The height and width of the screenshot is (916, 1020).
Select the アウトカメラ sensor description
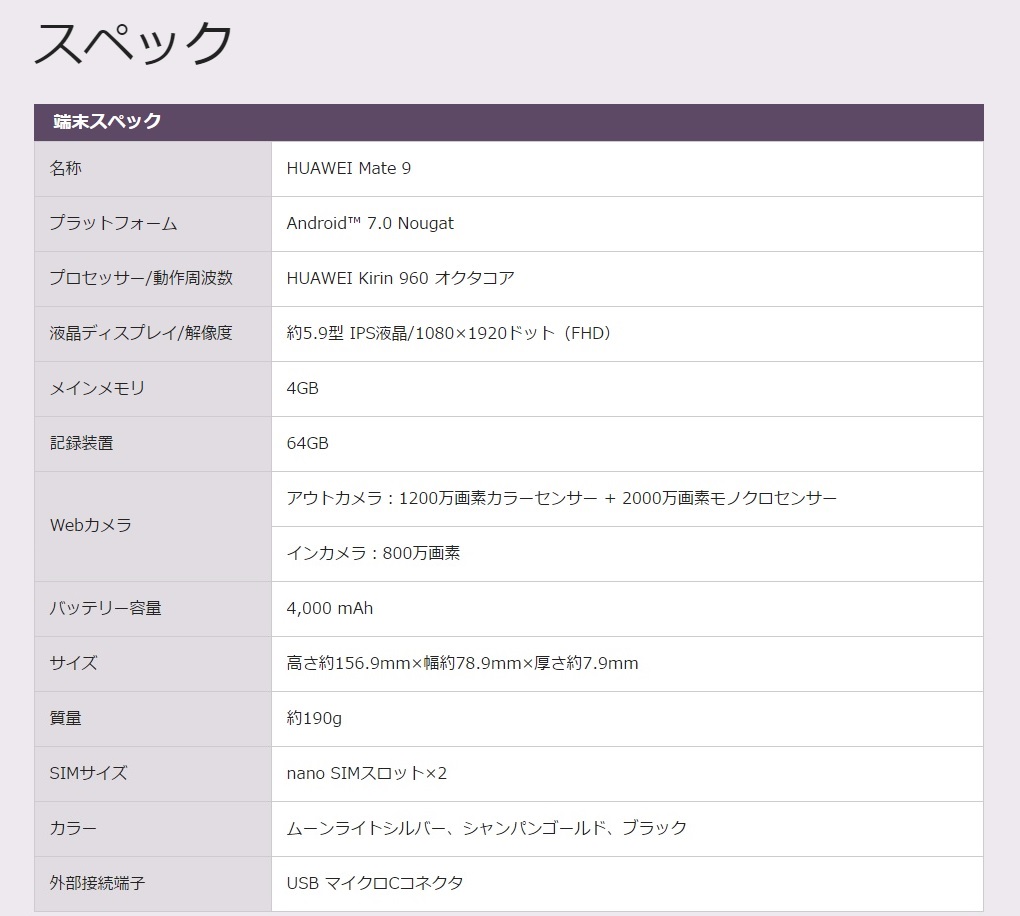pos(561,498)
